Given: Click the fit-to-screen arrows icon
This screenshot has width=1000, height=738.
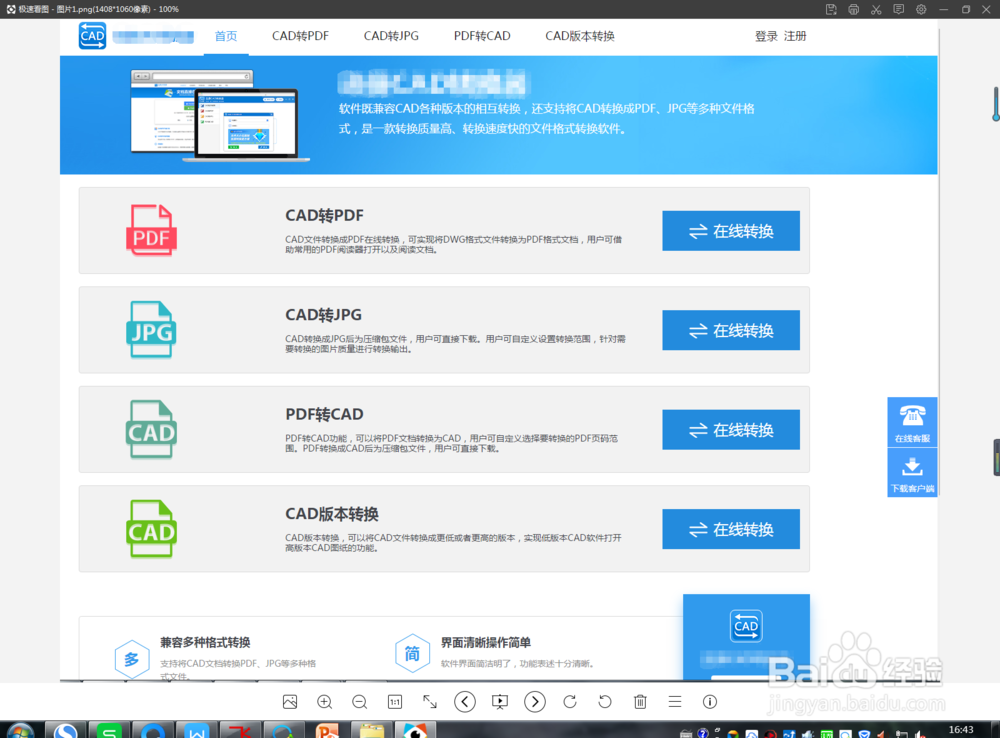Looking at the screenshot, I should pyautogui.click(x=429, y=702).
